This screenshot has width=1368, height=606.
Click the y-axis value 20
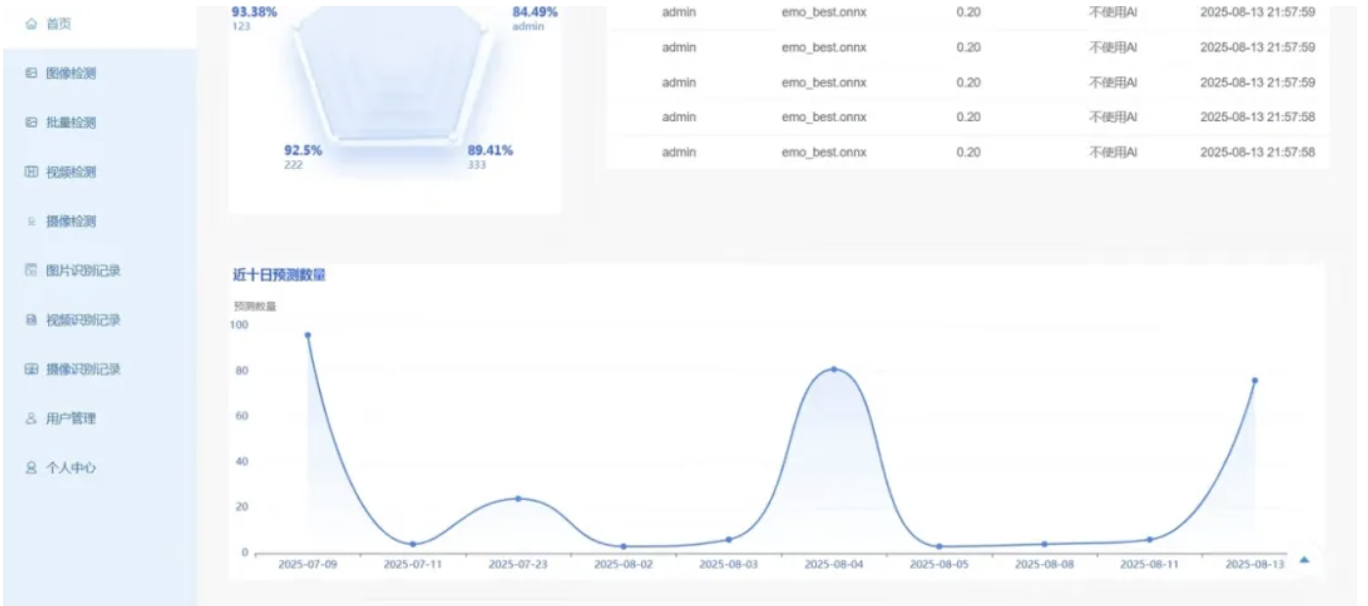pos(241,506)
